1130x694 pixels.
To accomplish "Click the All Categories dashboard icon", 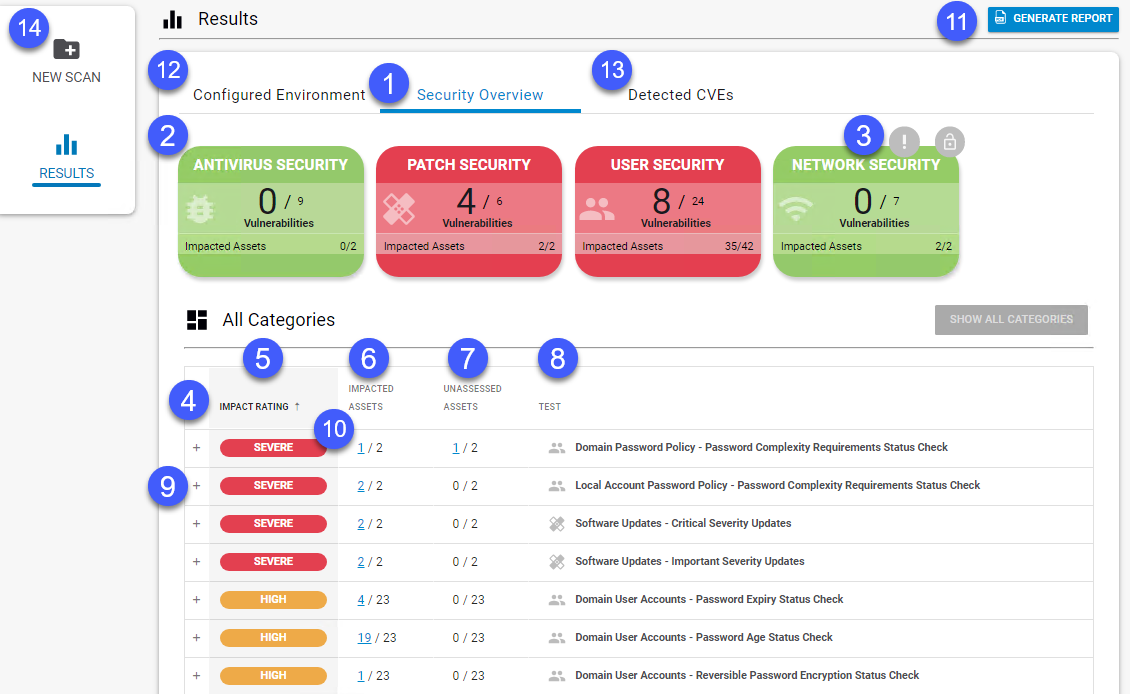I will click(197, 319).
